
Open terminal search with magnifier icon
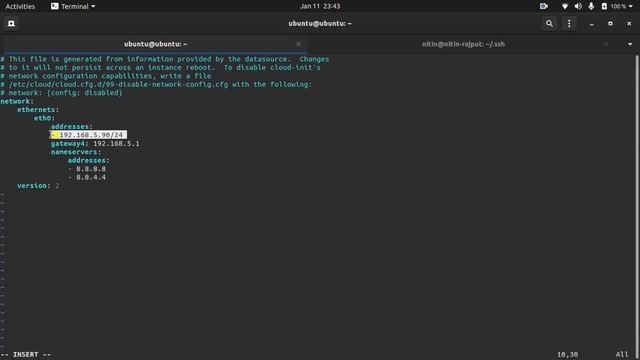tap(549, 24)
